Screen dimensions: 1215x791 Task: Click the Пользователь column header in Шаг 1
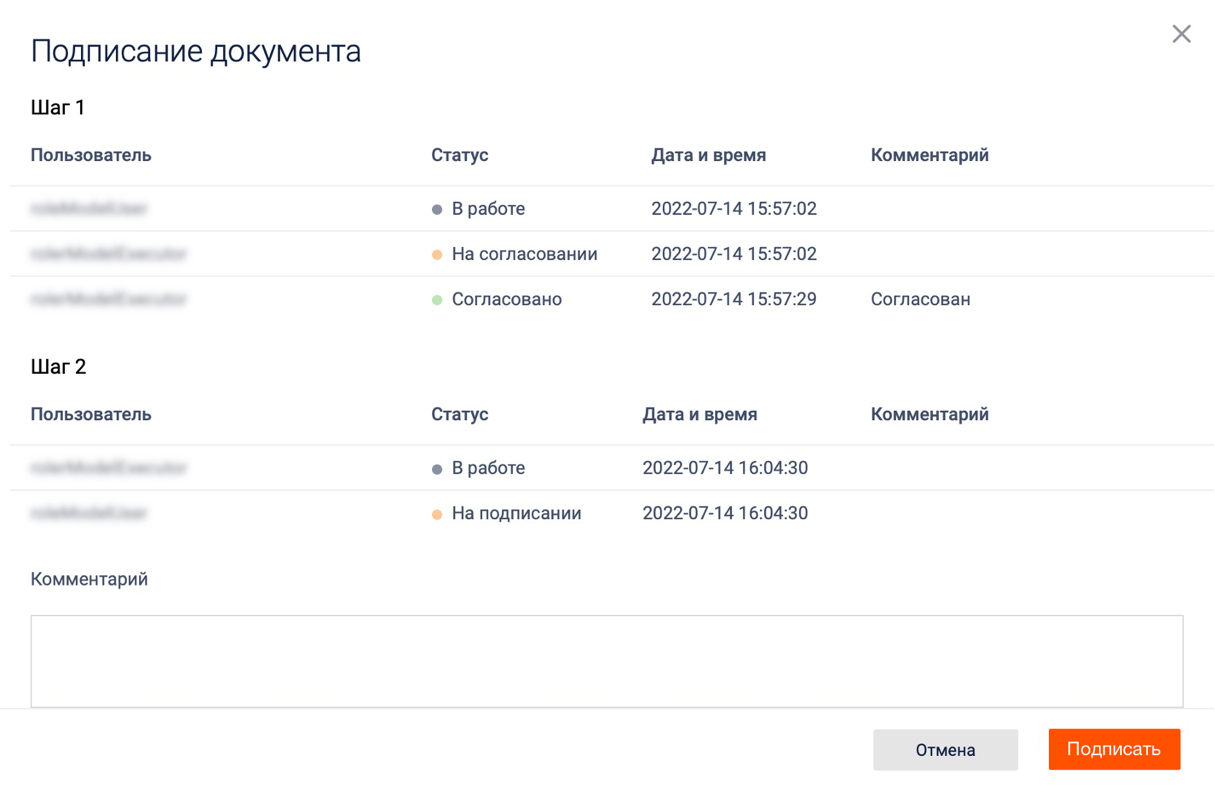91,155
